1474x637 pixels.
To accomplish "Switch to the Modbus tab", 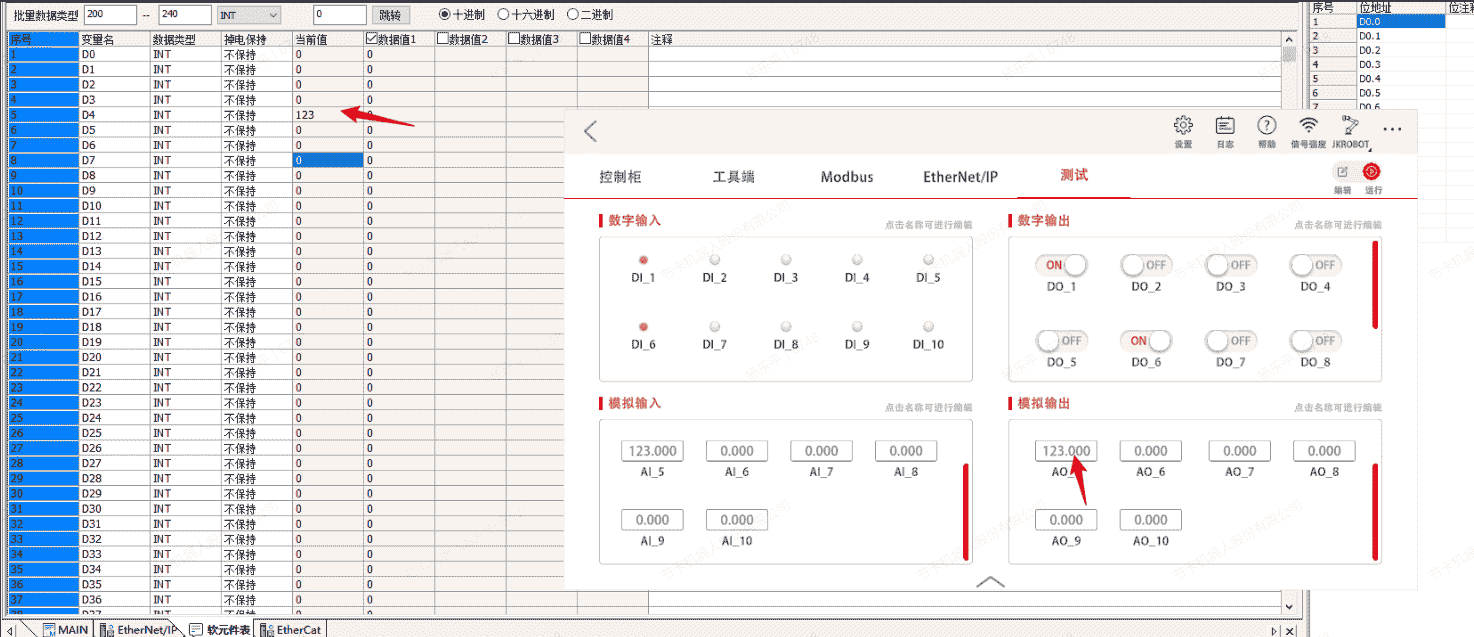I will pos(846,177).
